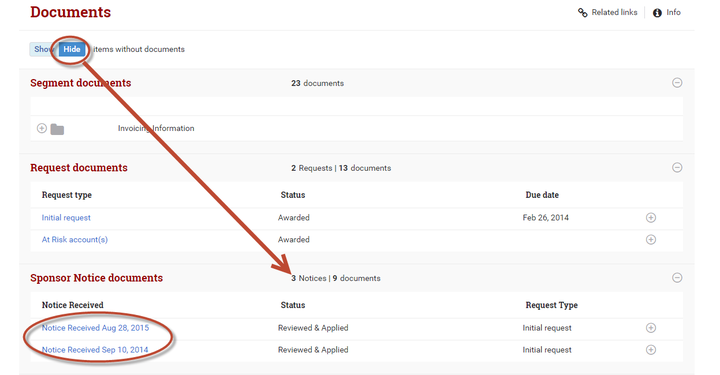Image resolution: width=720 pixels, height=375 pixels.
Task: Click the Status header in Request documents
Action: 293,195
